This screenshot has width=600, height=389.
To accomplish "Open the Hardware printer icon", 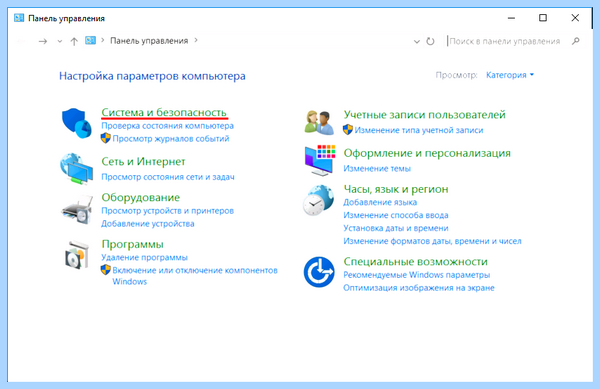I will (77, 210).
